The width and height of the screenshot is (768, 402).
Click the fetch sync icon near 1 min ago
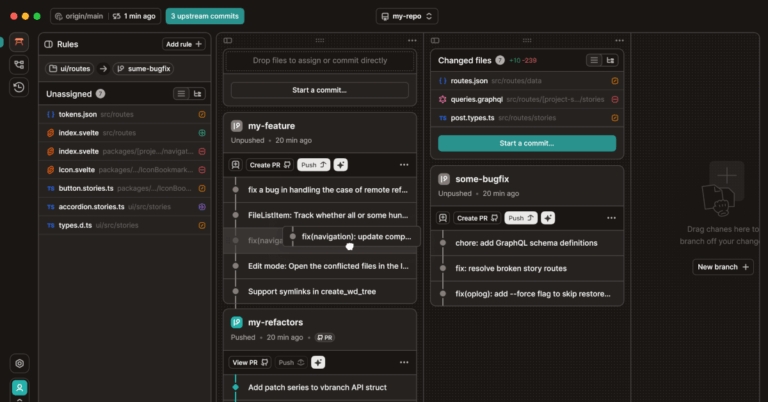116,16
